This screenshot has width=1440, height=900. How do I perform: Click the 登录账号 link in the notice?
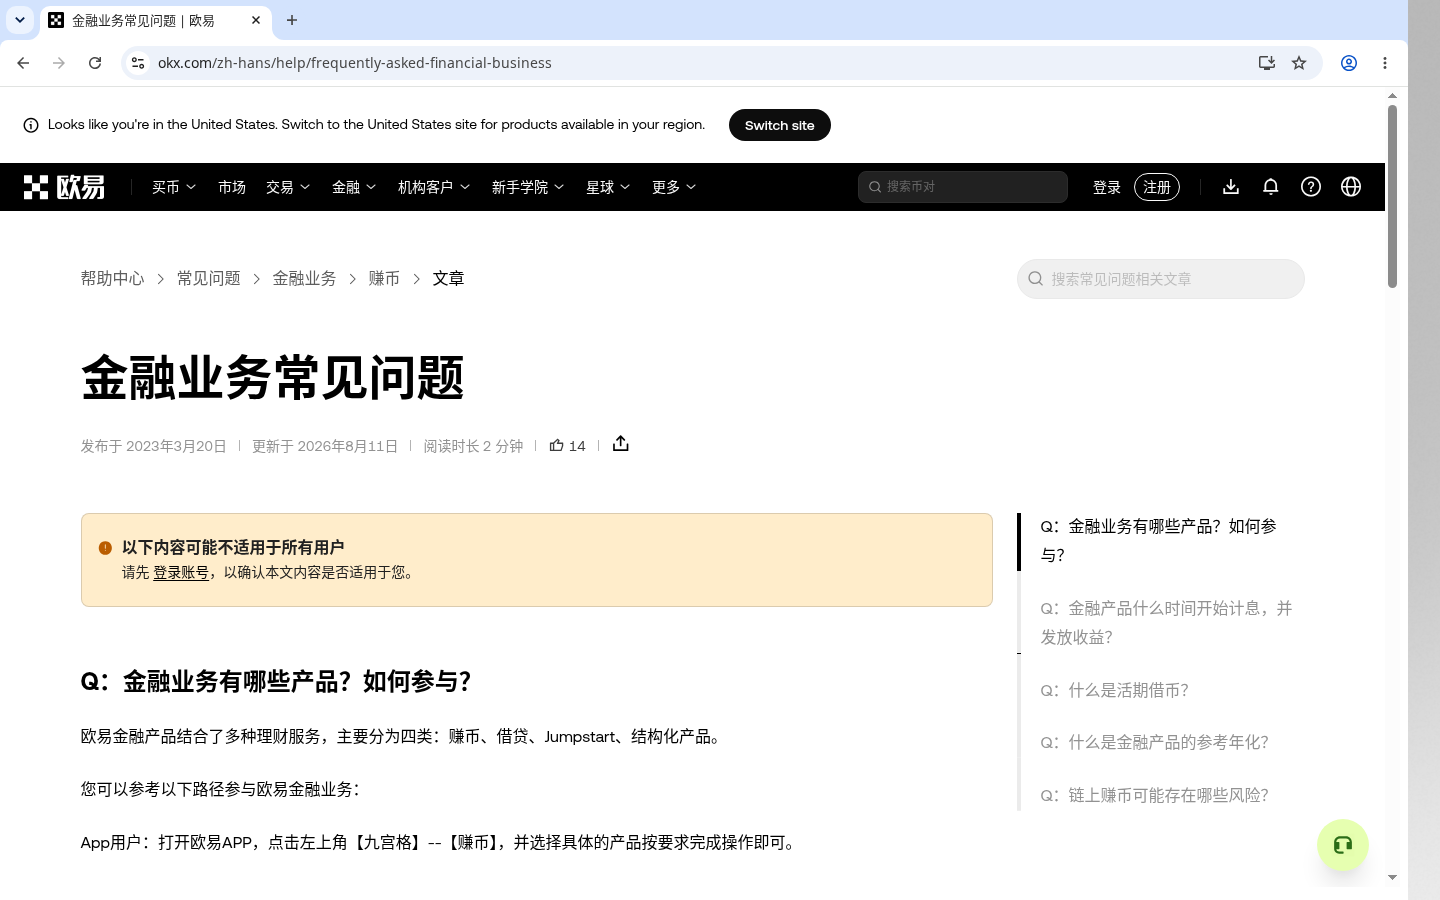click(181, 573)
